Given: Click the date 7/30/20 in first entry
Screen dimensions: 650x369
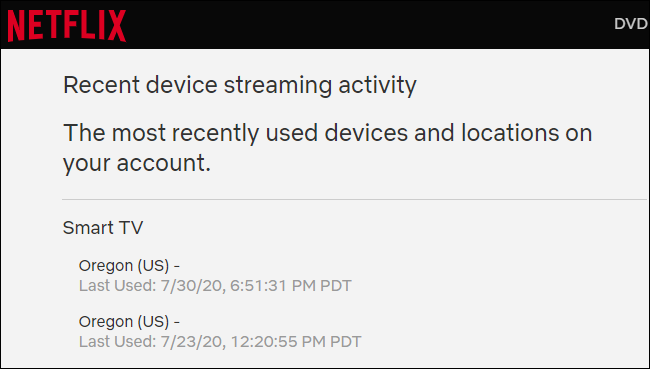Looking at the screenshot, I should click(193, 286).
